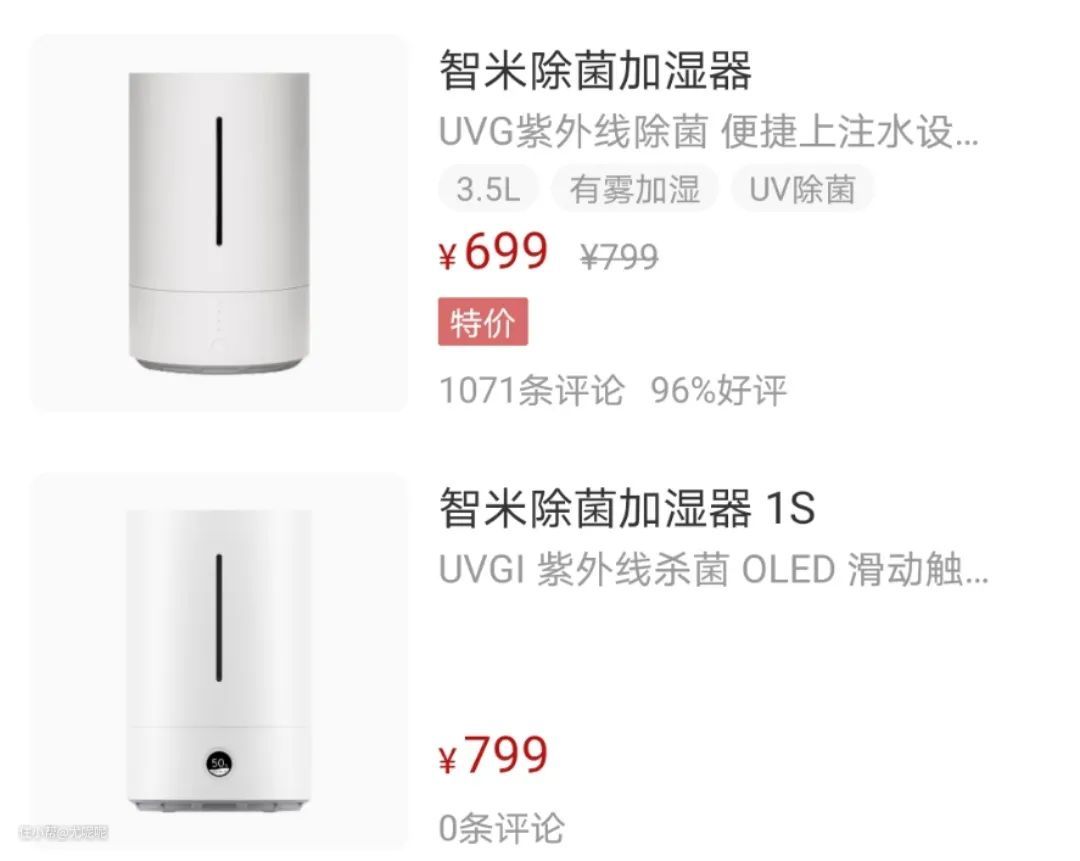The height and width of the screenshot is (861, 1080).
Task: Click the ¥799 price of 1S
Action: click(x=493, y=754)
